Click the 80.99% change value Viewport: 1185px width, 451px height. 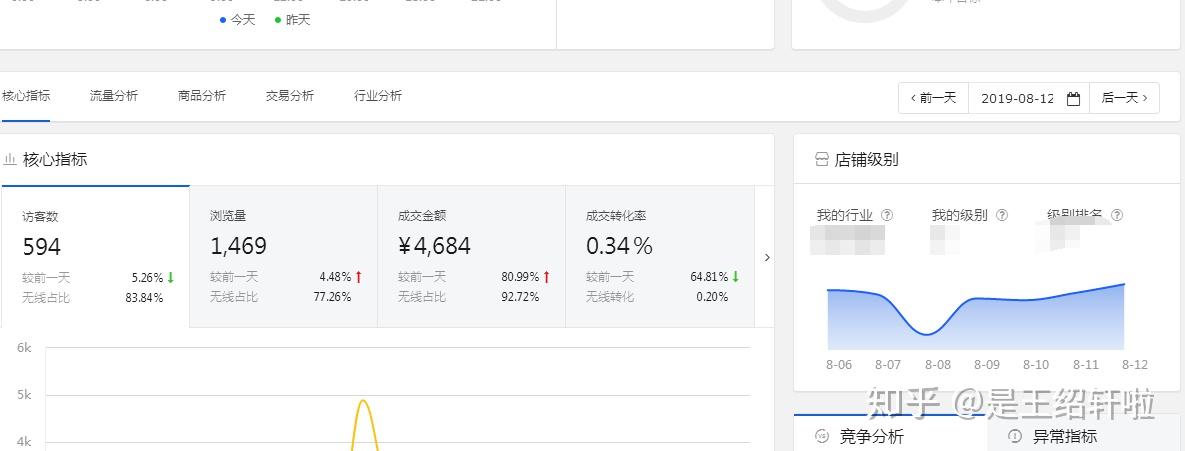(x=521, y=277)
